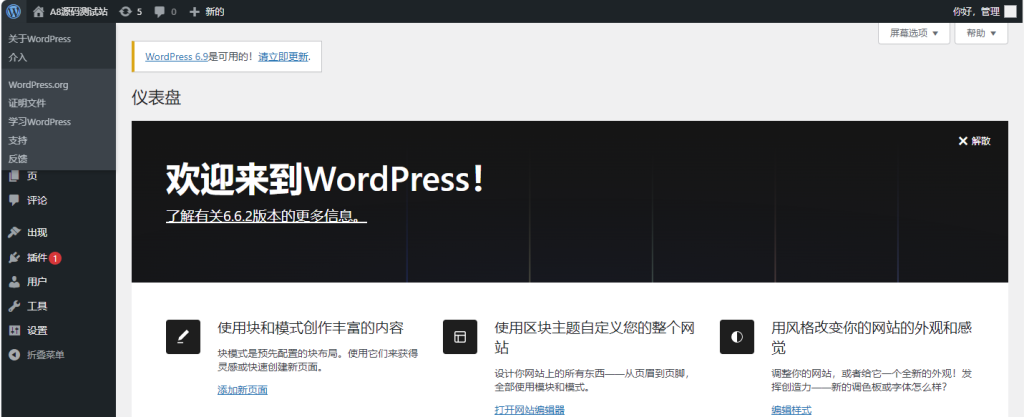Click the 打开网站编辑器 link
The width and height of the screenshot is (1024, 417).
530,410
